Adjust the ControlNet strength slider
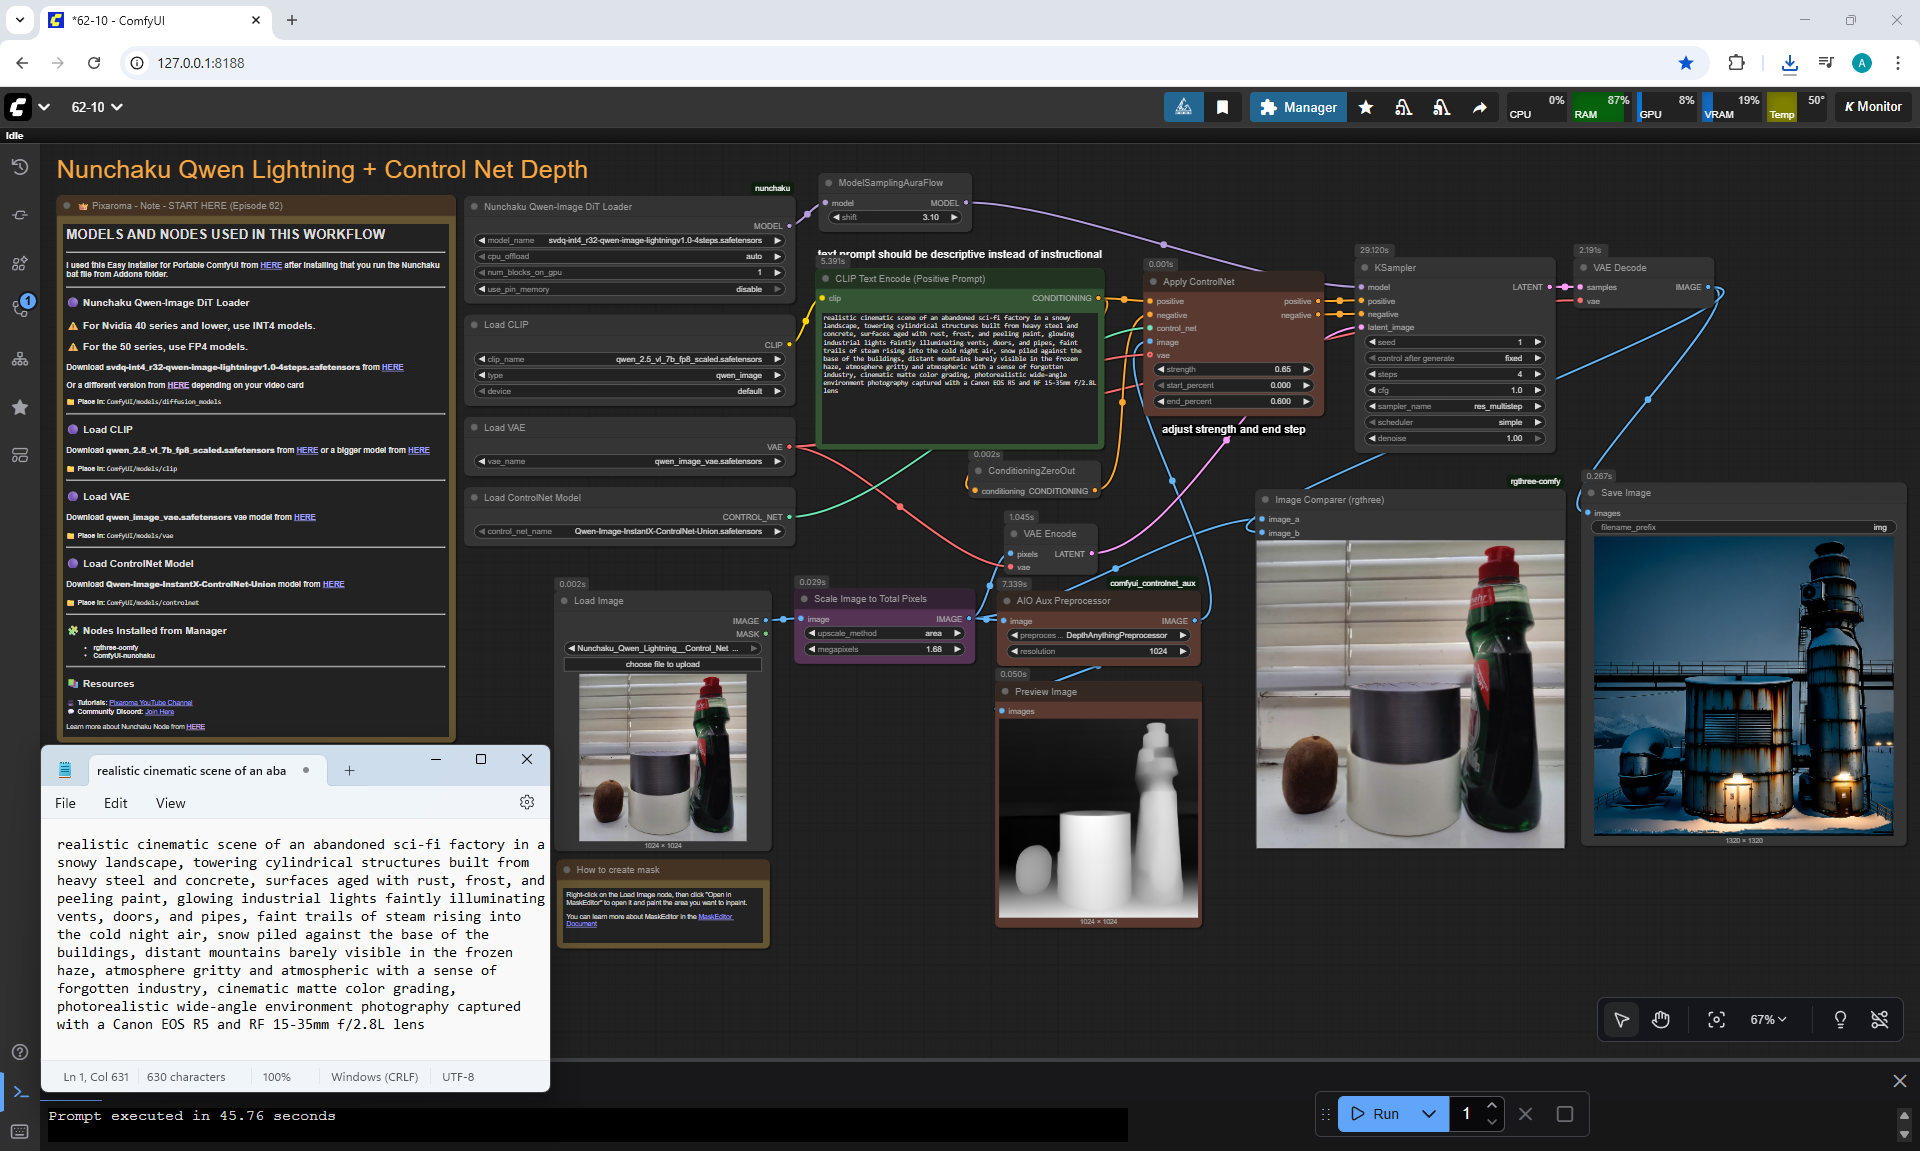1920x1151 pixels. point(1233,369)
